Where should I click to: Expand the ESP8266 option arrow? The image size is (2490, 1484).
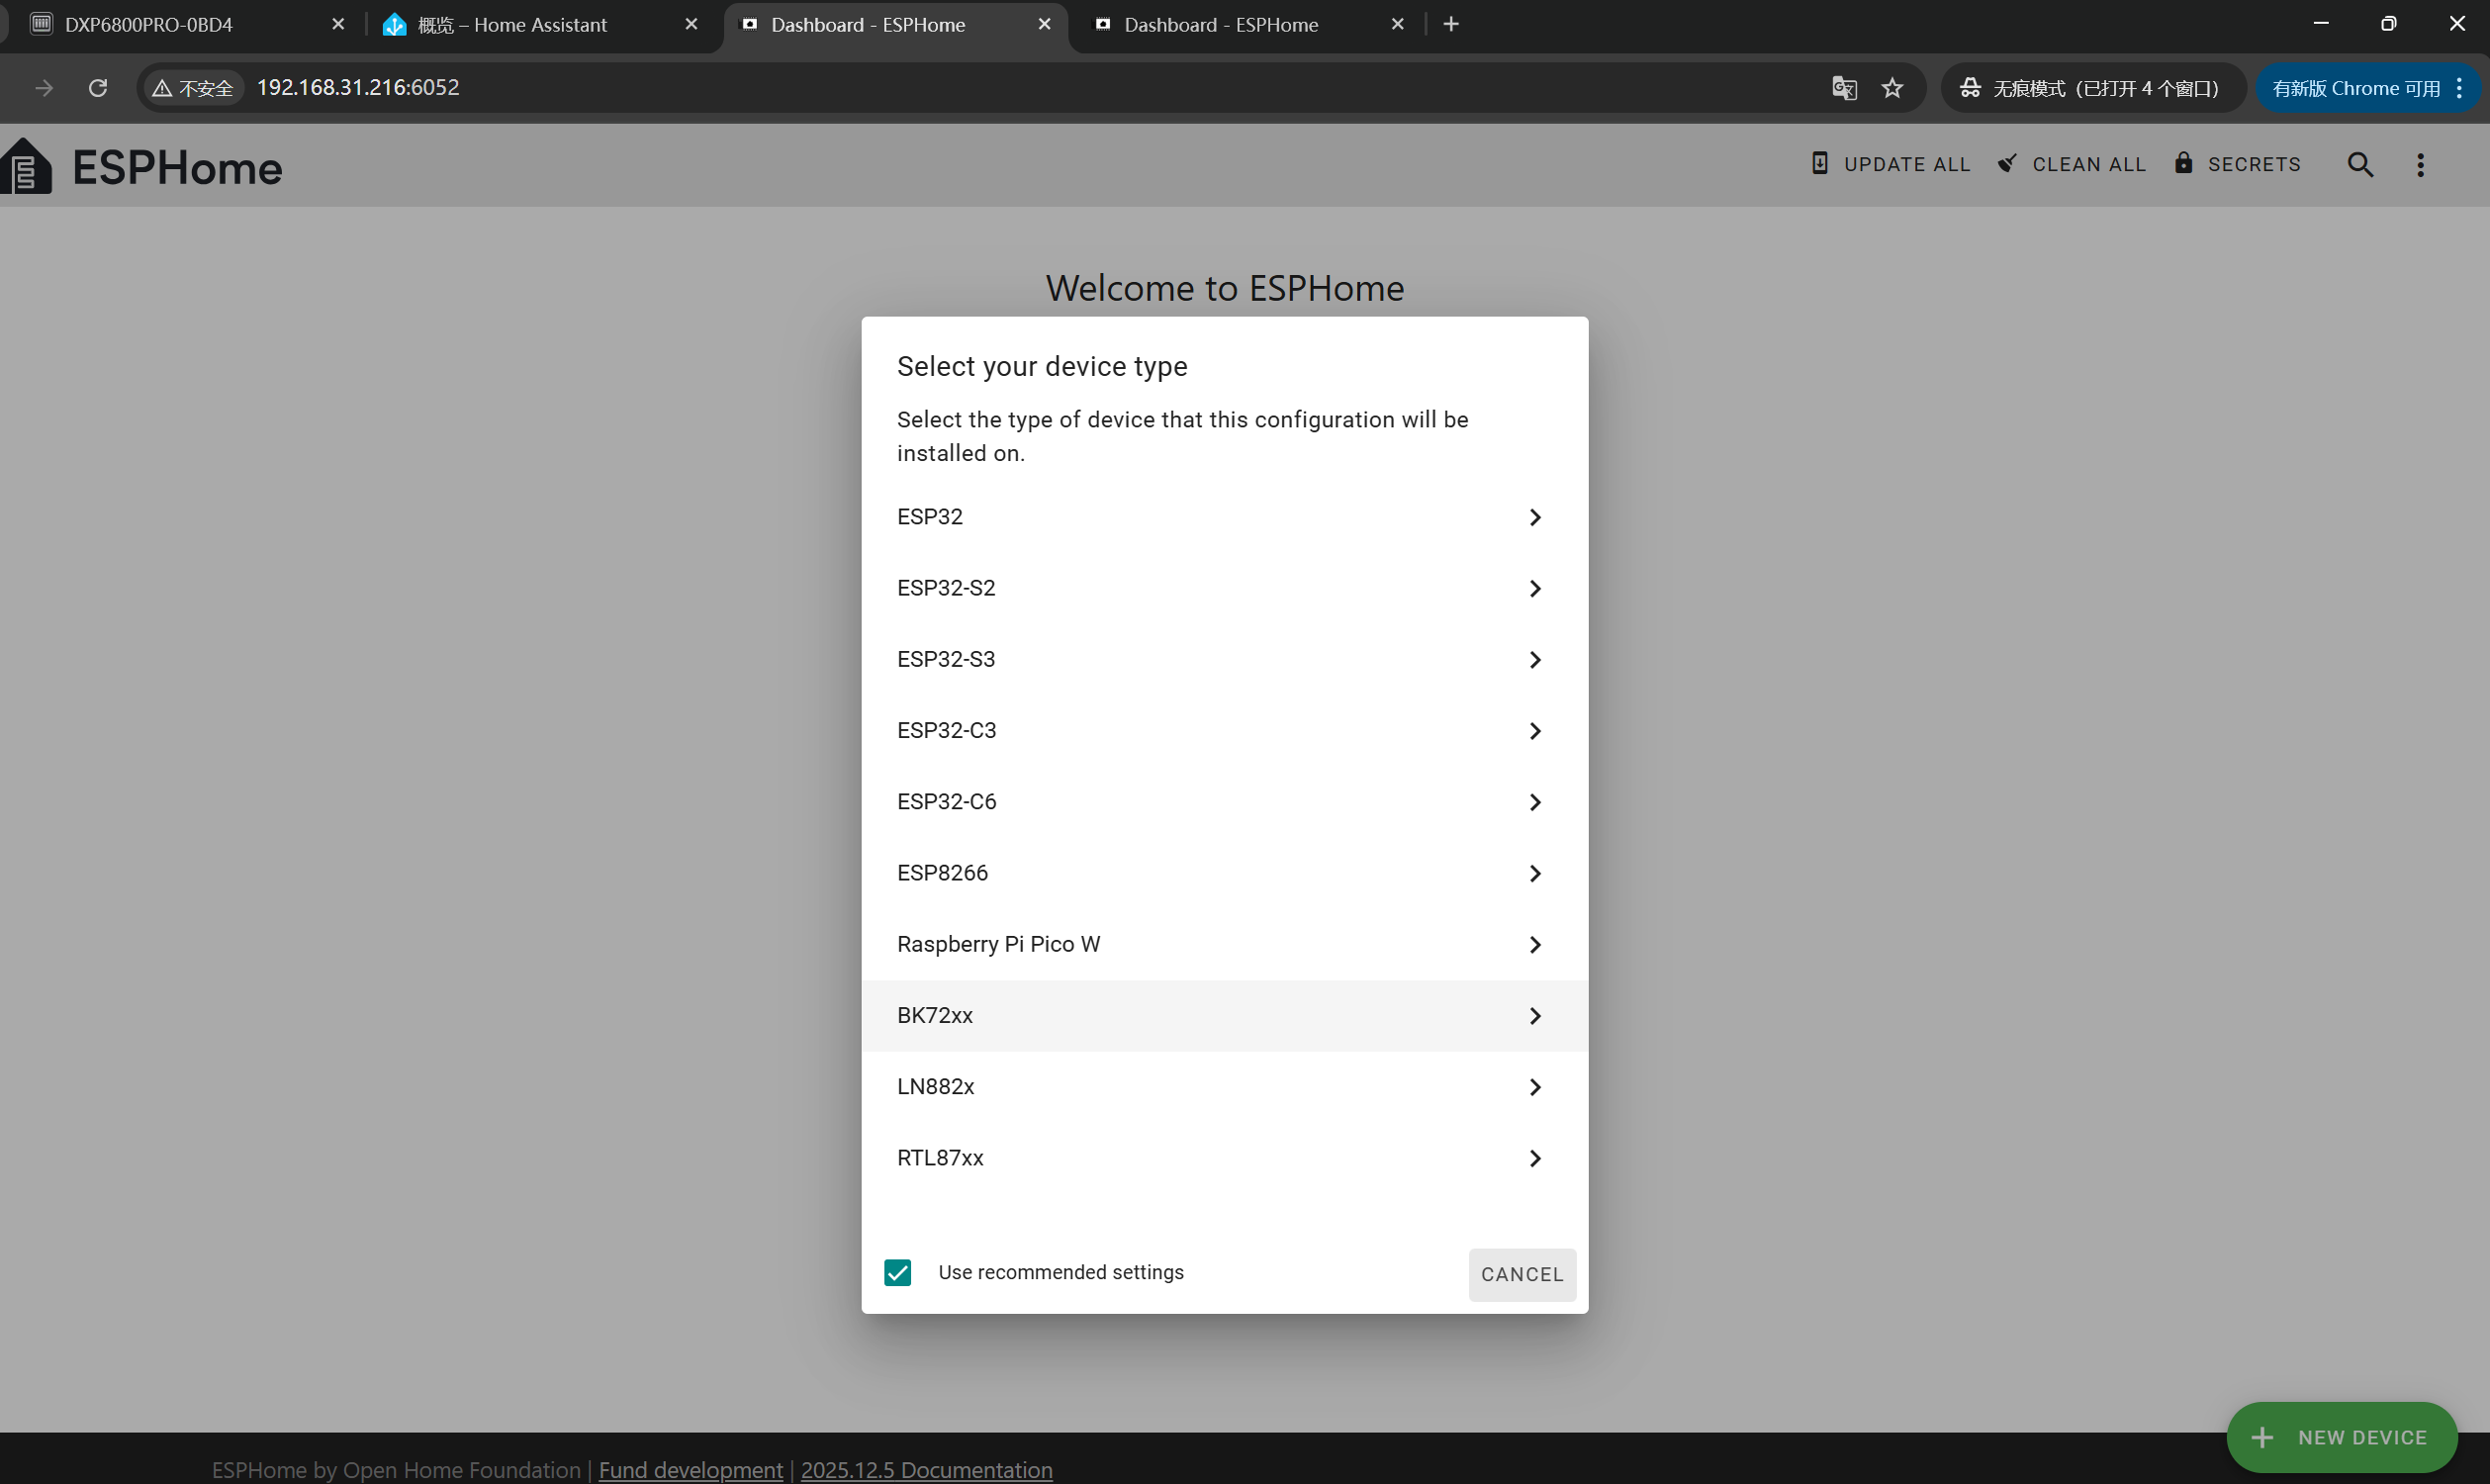pyautogui.click(x=1535, y=873)
